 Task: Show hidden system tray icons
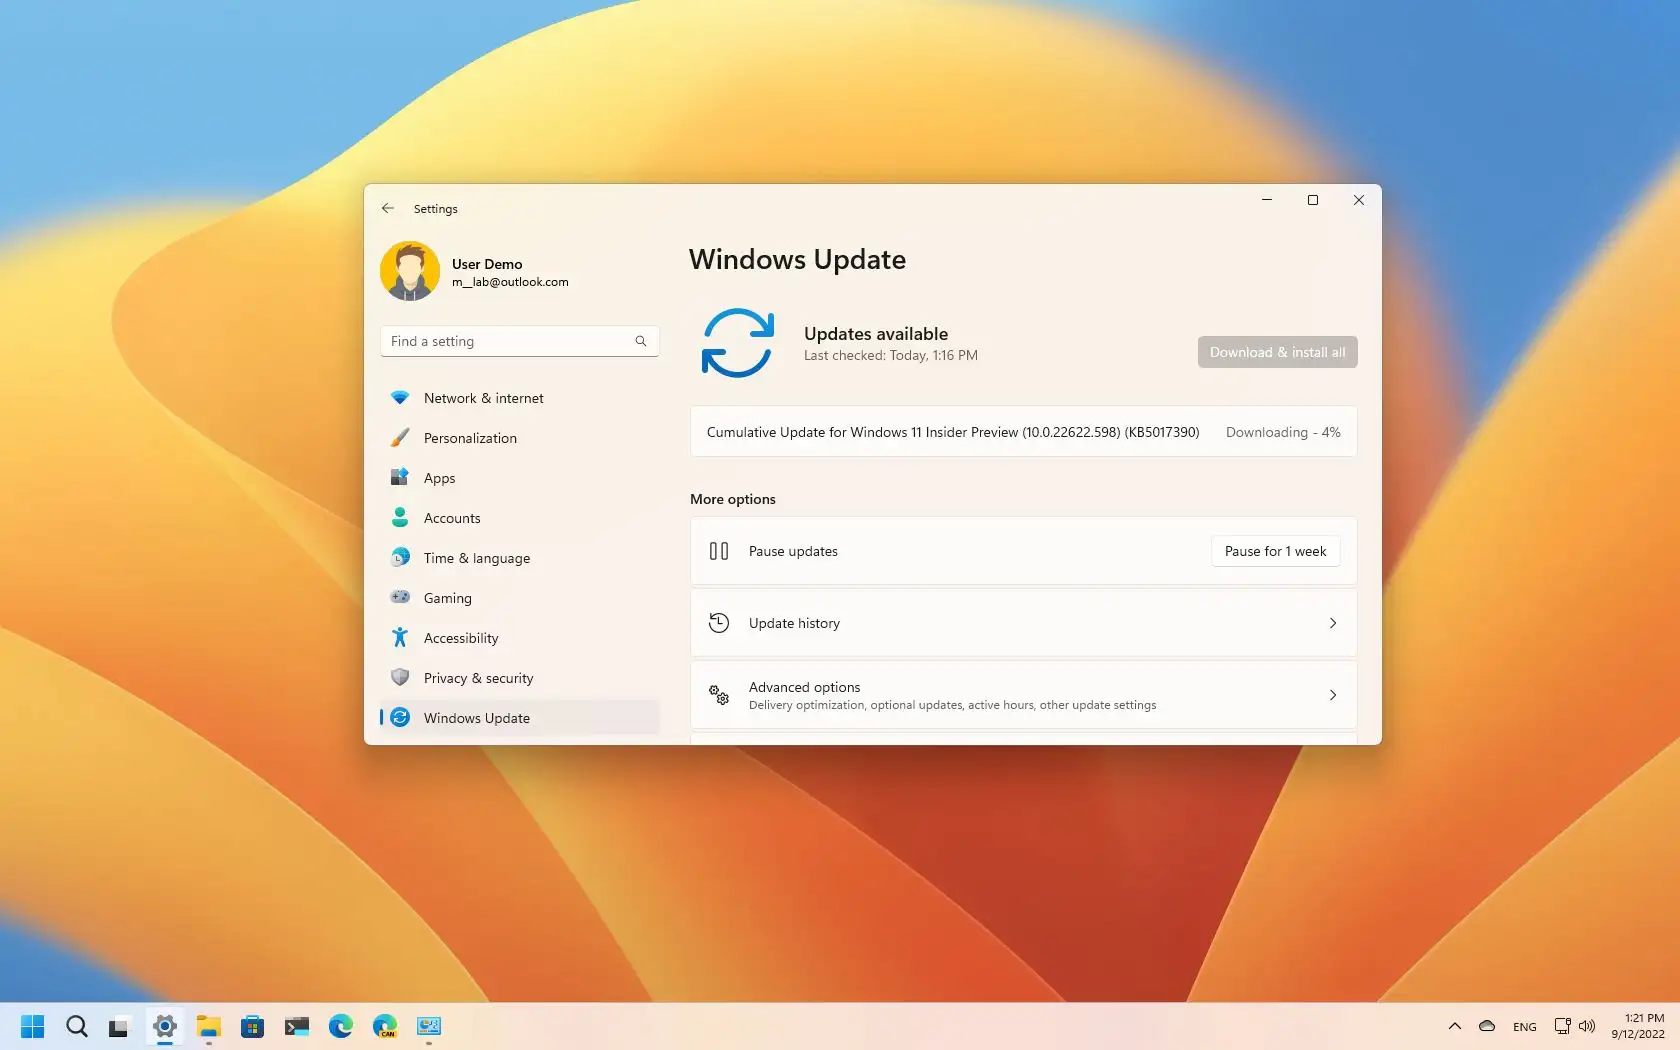pos(1455,1026)
